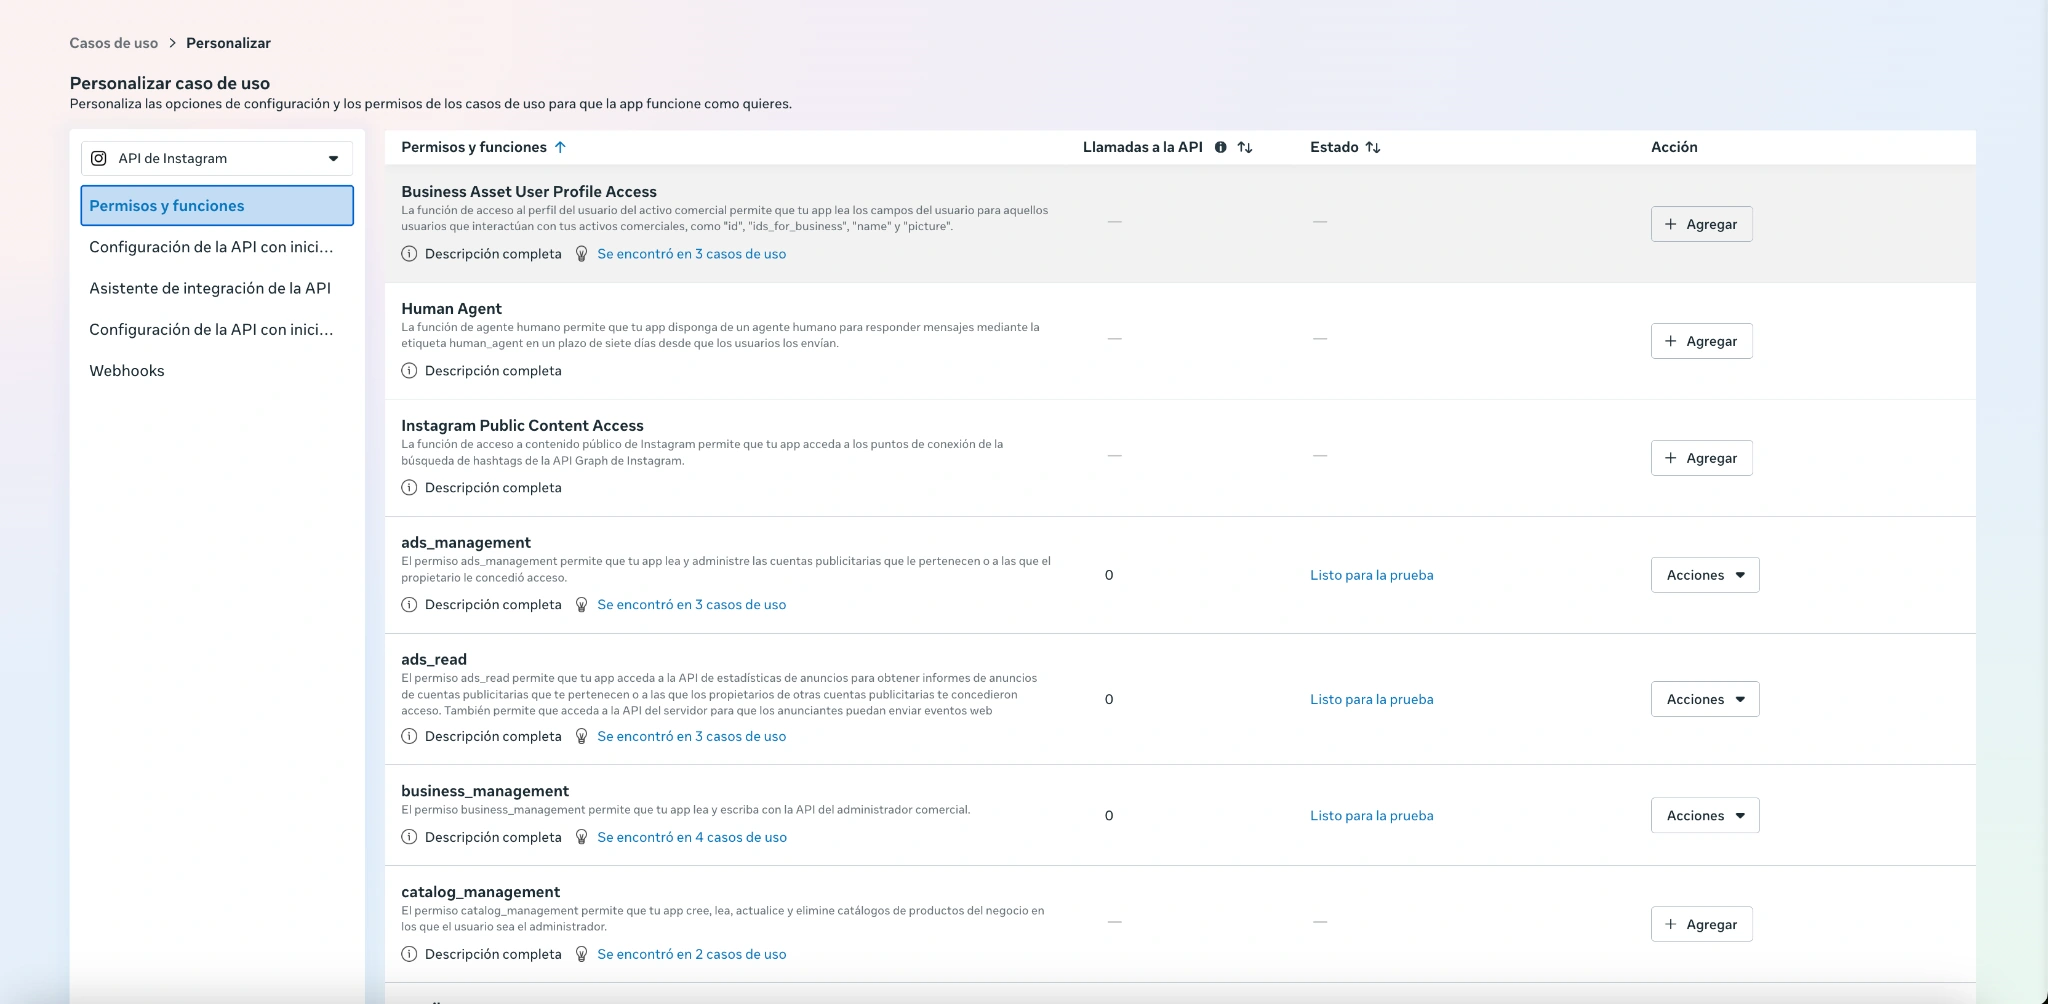This screenshot has width=2048, height=1004.
Task: Click lightbulb icon in Business Asset User Profile row
Action: [x=581, y=254]
